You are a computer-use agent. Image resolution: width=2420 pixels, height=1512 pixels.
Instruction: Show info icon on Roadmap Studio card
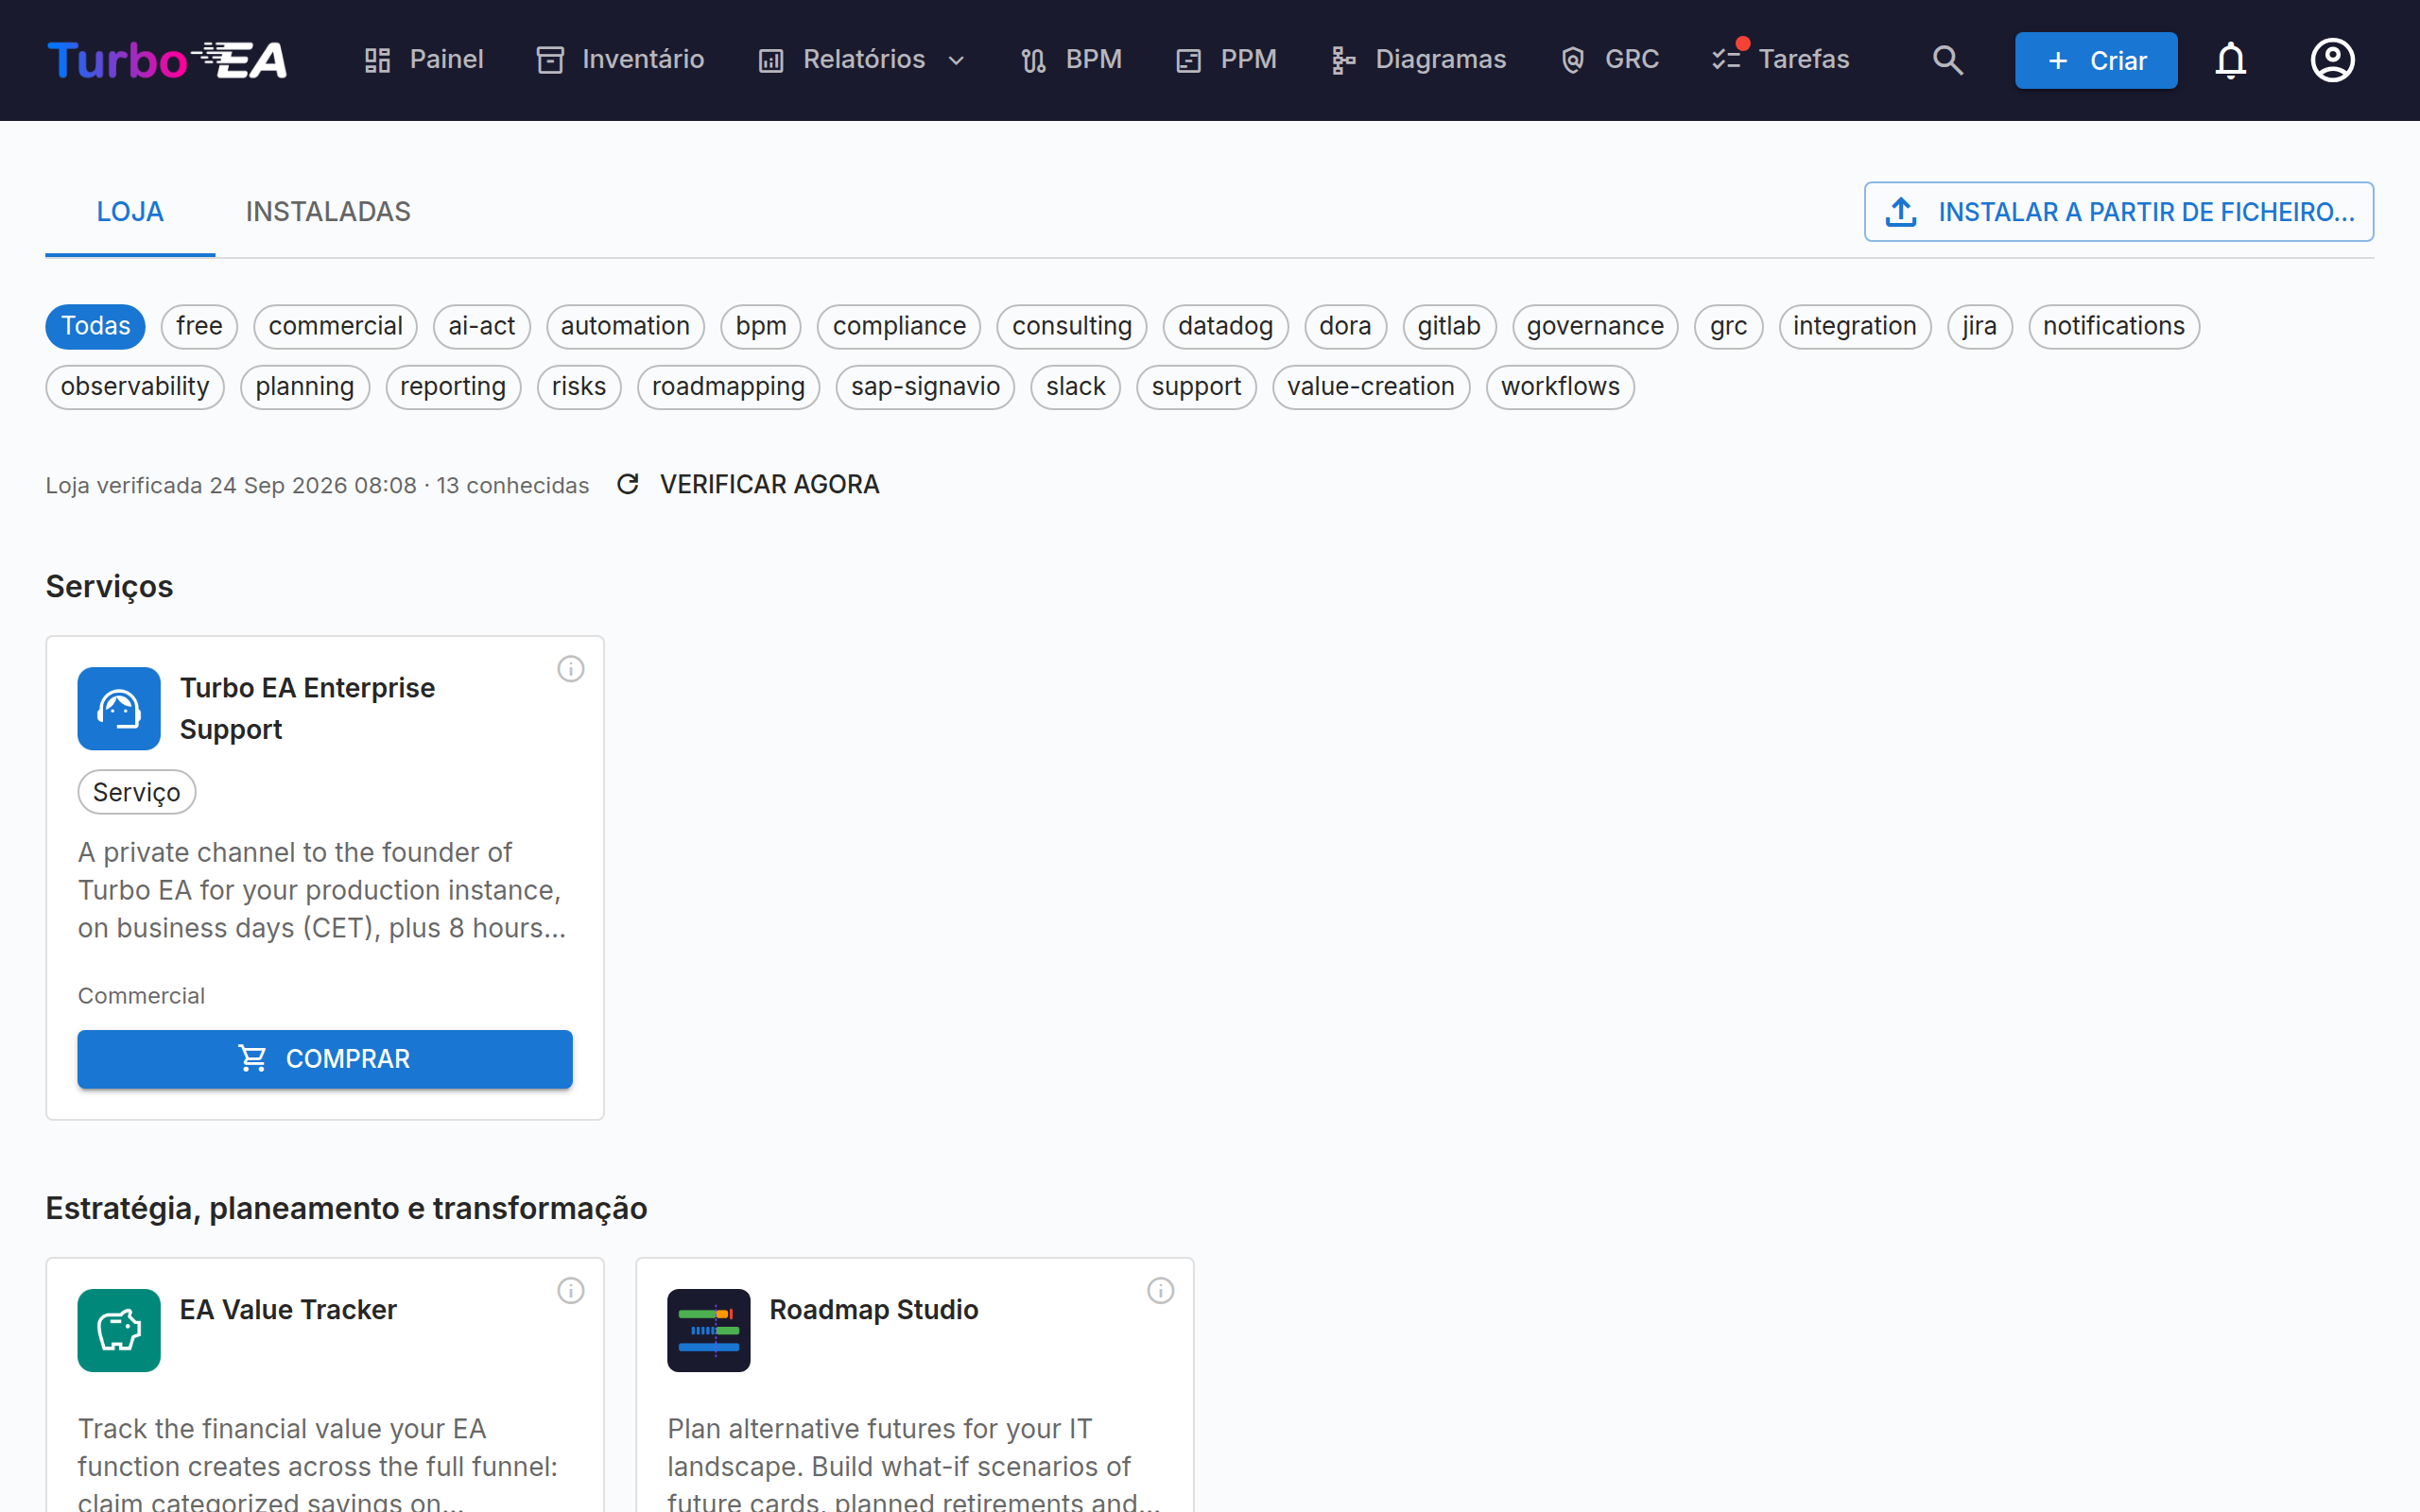click(1161, 1291)
